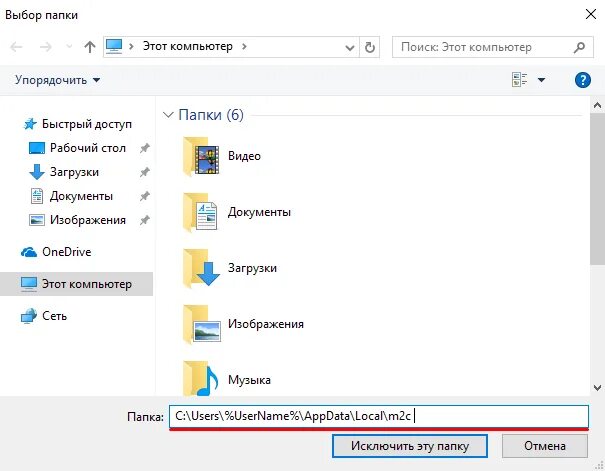The image size is (605, 471).
Task: Open address bar history dropdown
Action: [x=350, y=47]
